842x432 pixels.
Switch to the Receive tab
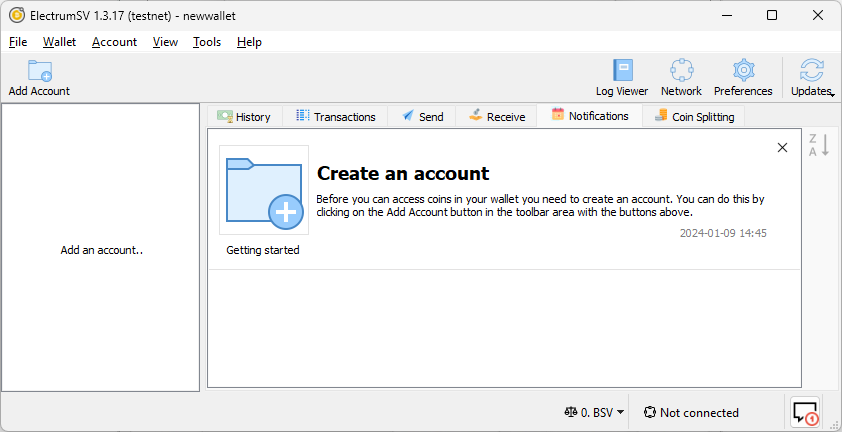tap(497, 117)
